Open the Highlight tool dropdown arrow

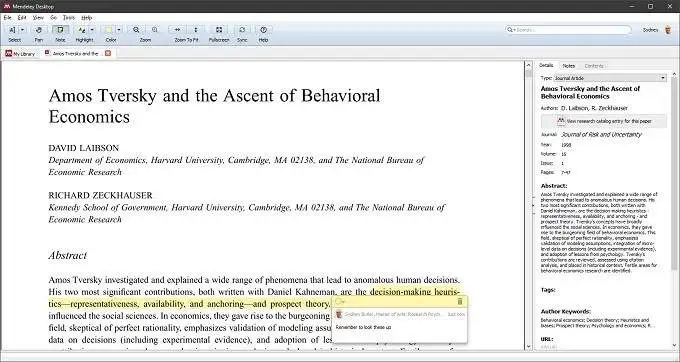(x=92, y=30)
